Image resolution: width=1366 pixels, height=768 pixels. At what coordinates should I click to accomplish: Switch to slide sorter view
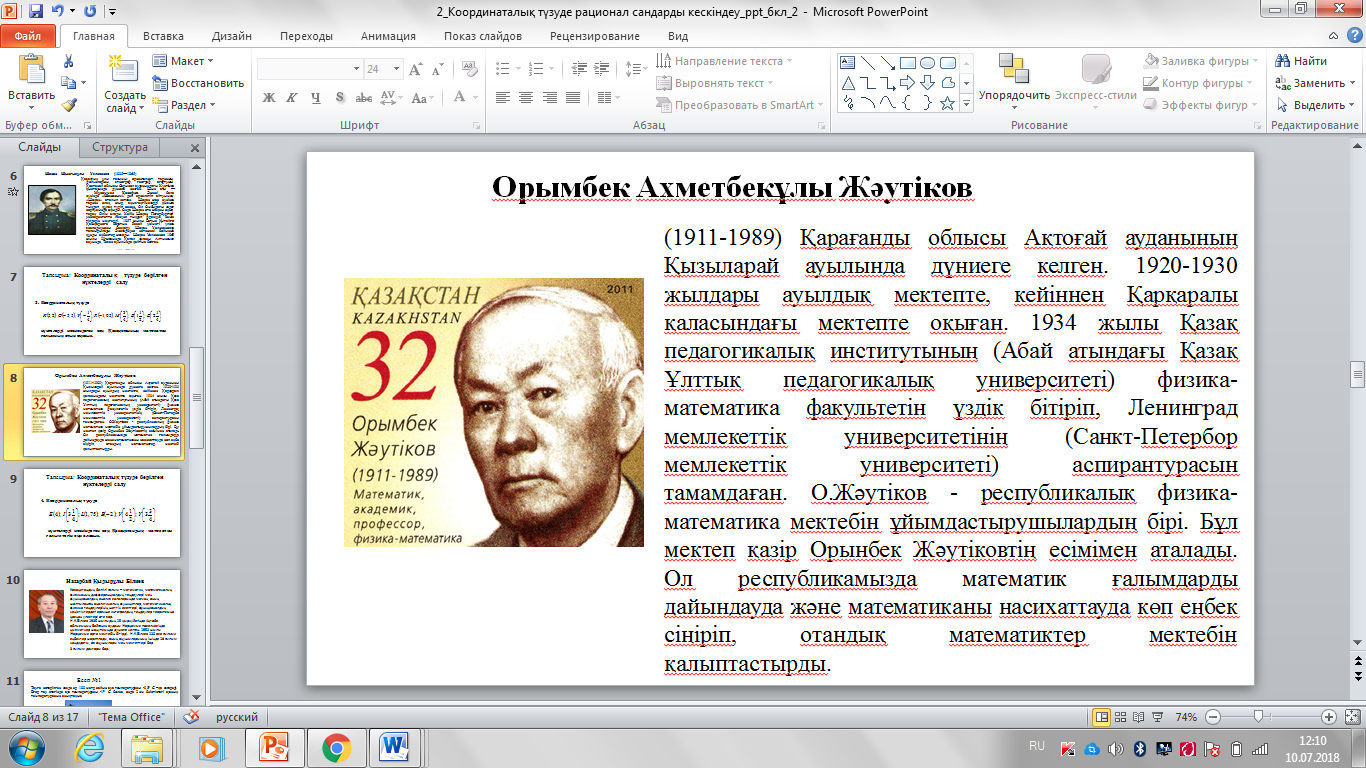coord(1121,717)
